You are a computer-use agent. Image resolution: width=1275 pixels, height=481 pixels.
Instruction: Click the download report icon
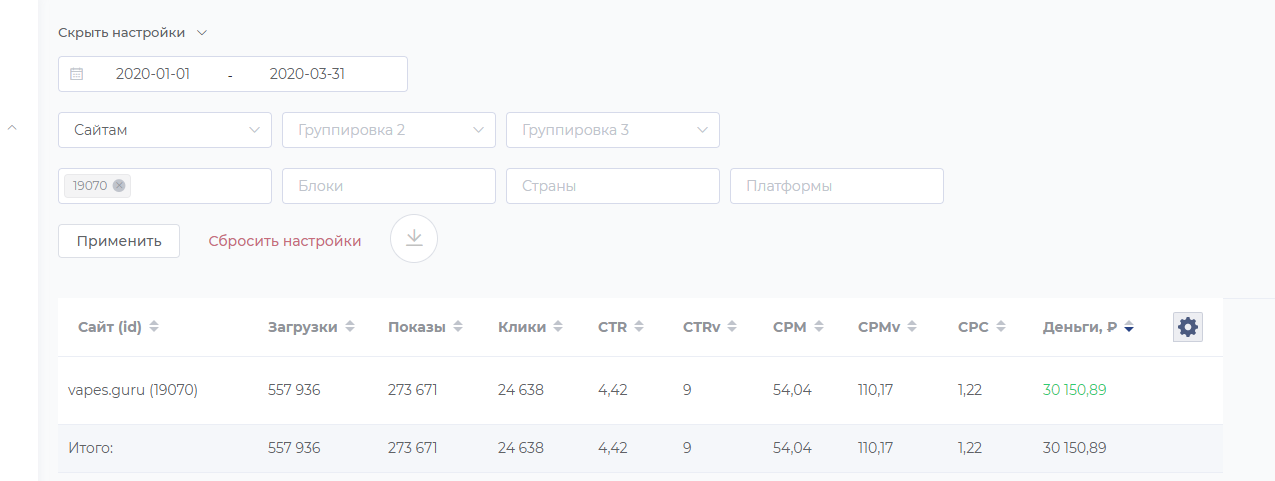point(414,239)
